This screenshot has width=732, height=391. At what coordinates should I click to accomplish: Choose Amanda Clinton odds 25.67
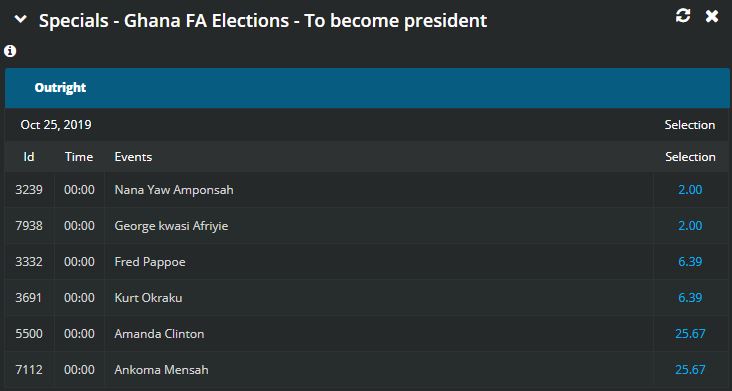pyautogui.click(x=690, y=334)
